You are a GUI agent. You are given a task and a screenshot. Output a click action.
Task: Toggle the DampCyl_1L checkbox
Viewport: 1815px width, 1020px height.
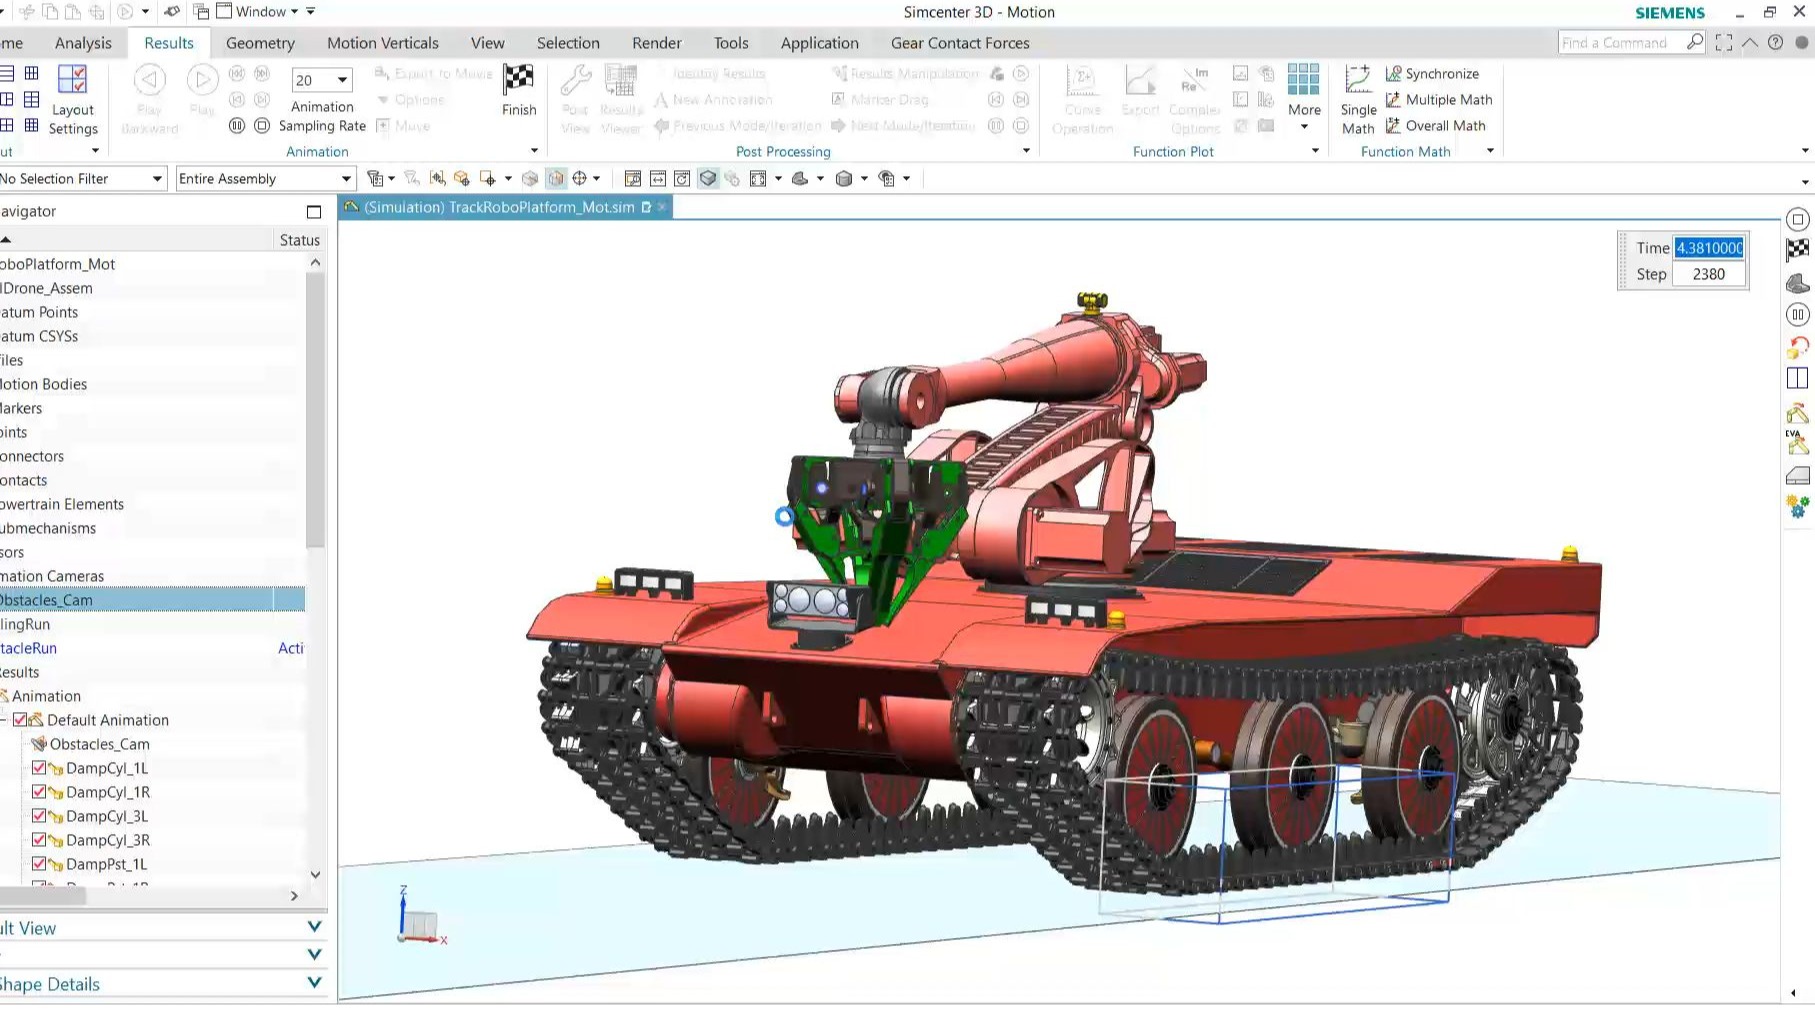click(39, 768)
